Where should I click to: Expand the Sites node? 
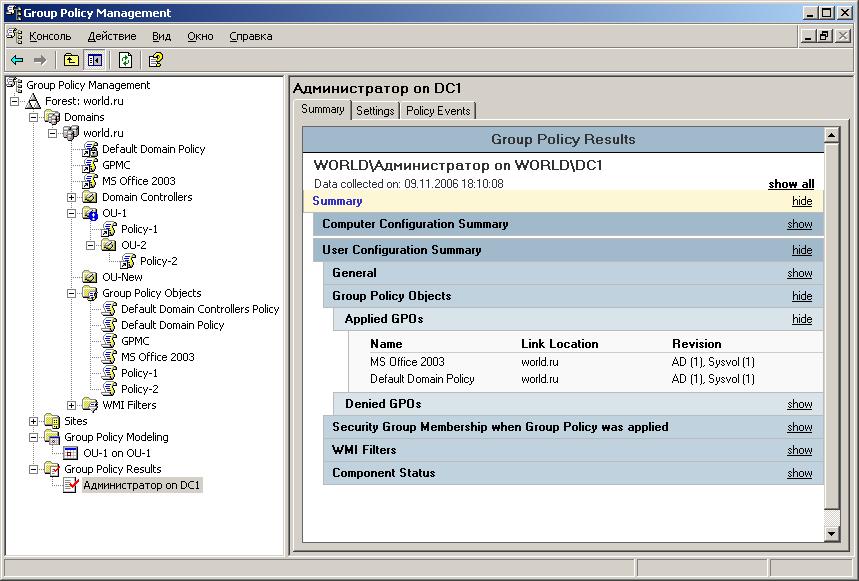tap(33, 421)
